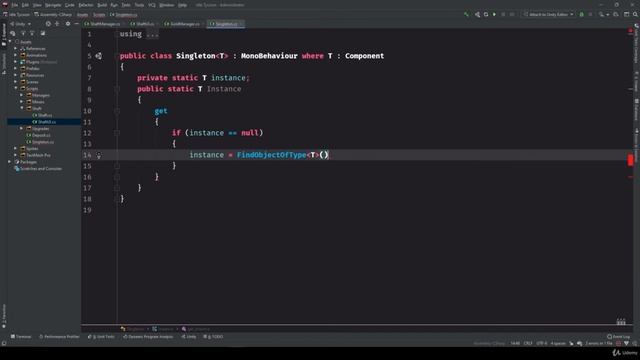640x360 pixels.
Task: Open the Event Log
Action: coord(618,337)
